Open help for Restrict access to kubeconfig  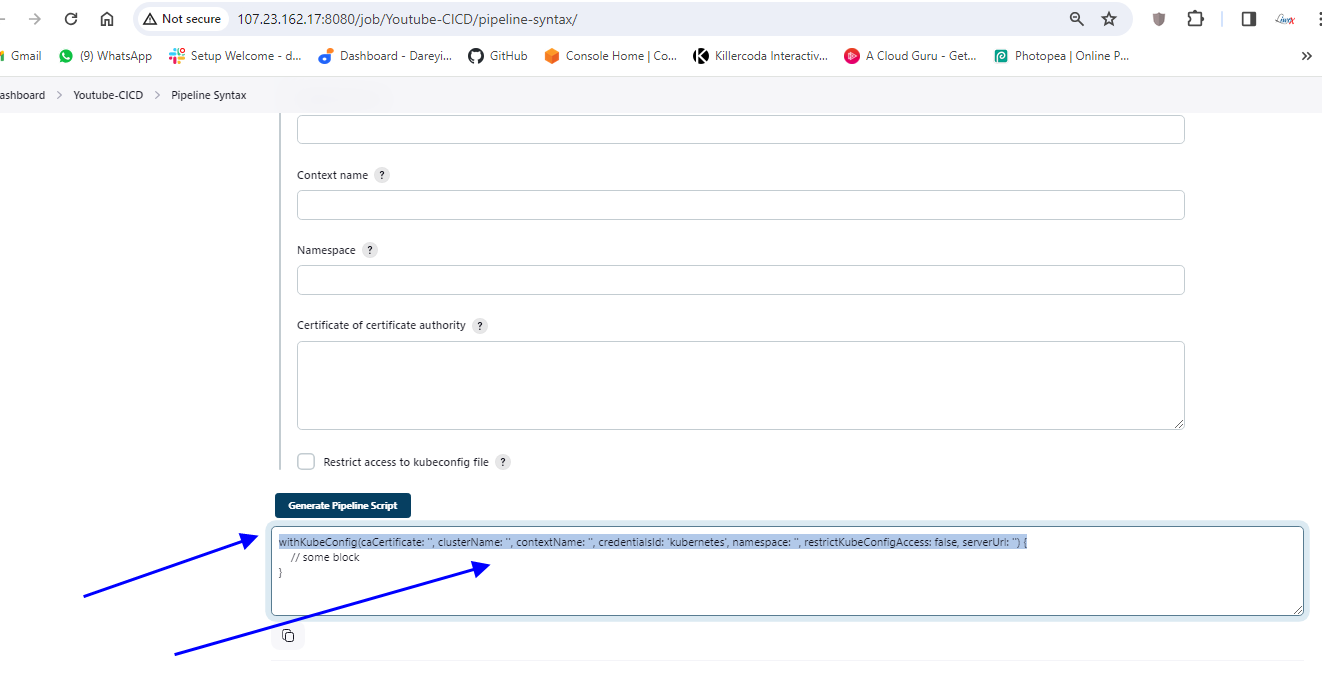tap(503, 462)
